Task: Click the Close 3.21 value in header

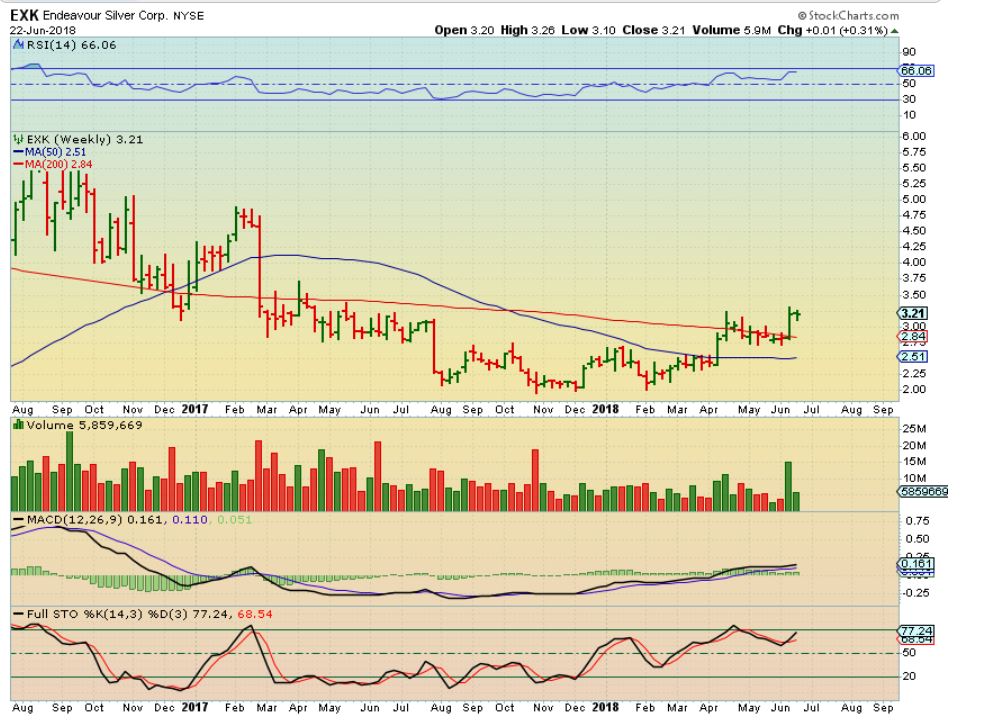Action: coord(654,30)
